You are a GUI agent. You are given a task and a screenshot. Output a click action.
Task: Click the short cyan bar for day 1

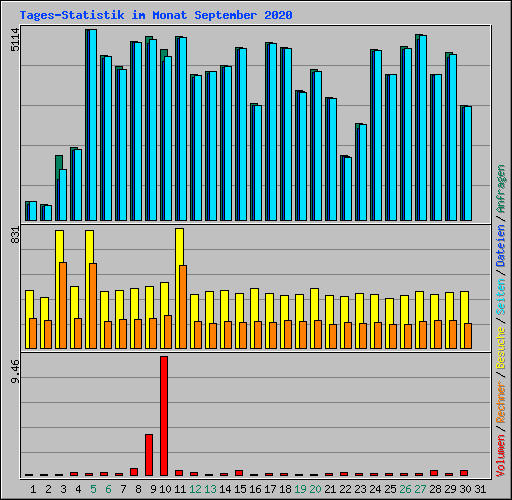pyautogui.click(x=33, y=211)
